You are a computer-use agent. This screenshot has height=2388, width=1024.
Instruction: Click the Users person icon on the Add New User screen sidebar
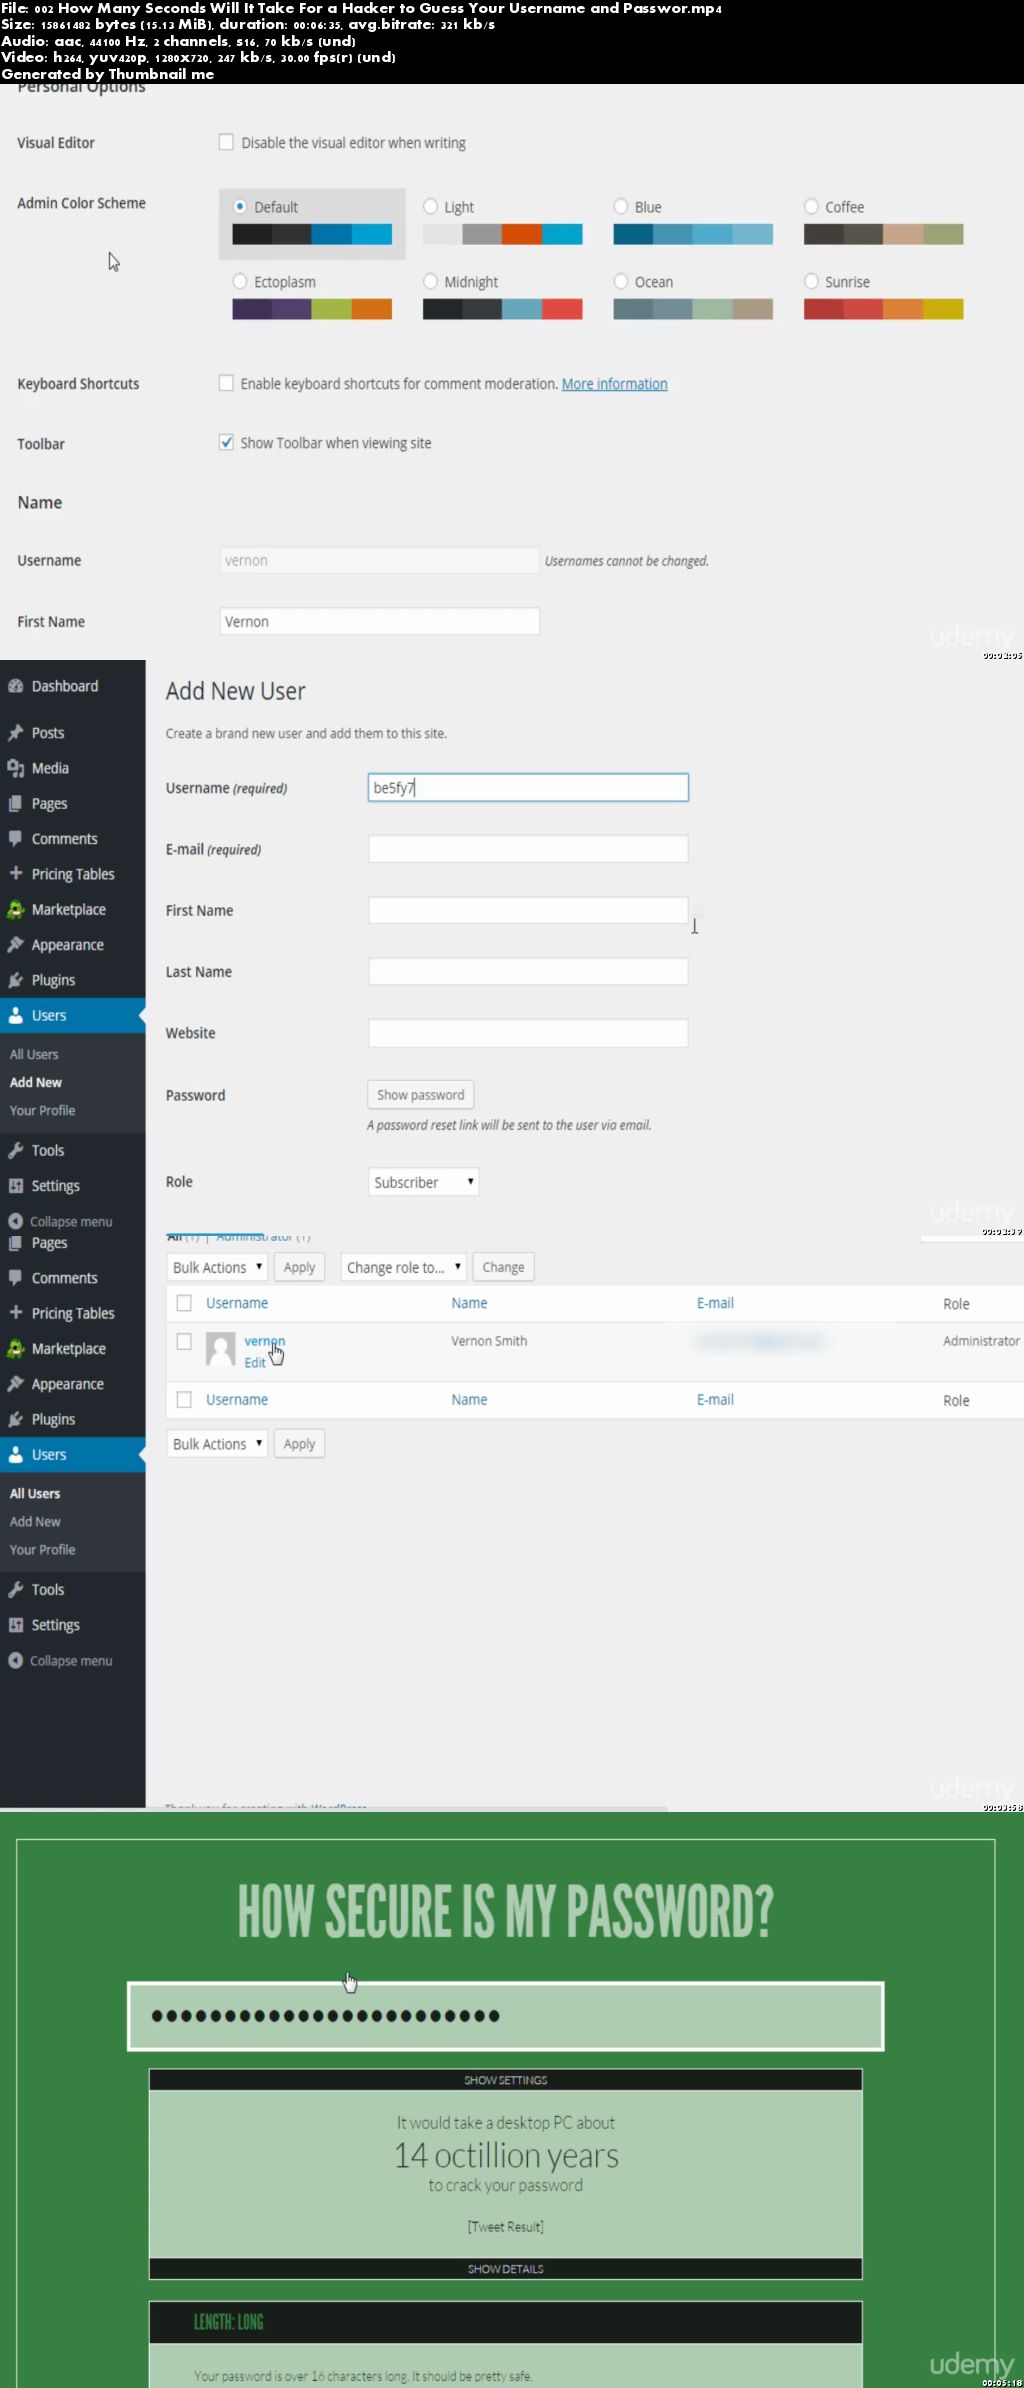click(15, 1015)
